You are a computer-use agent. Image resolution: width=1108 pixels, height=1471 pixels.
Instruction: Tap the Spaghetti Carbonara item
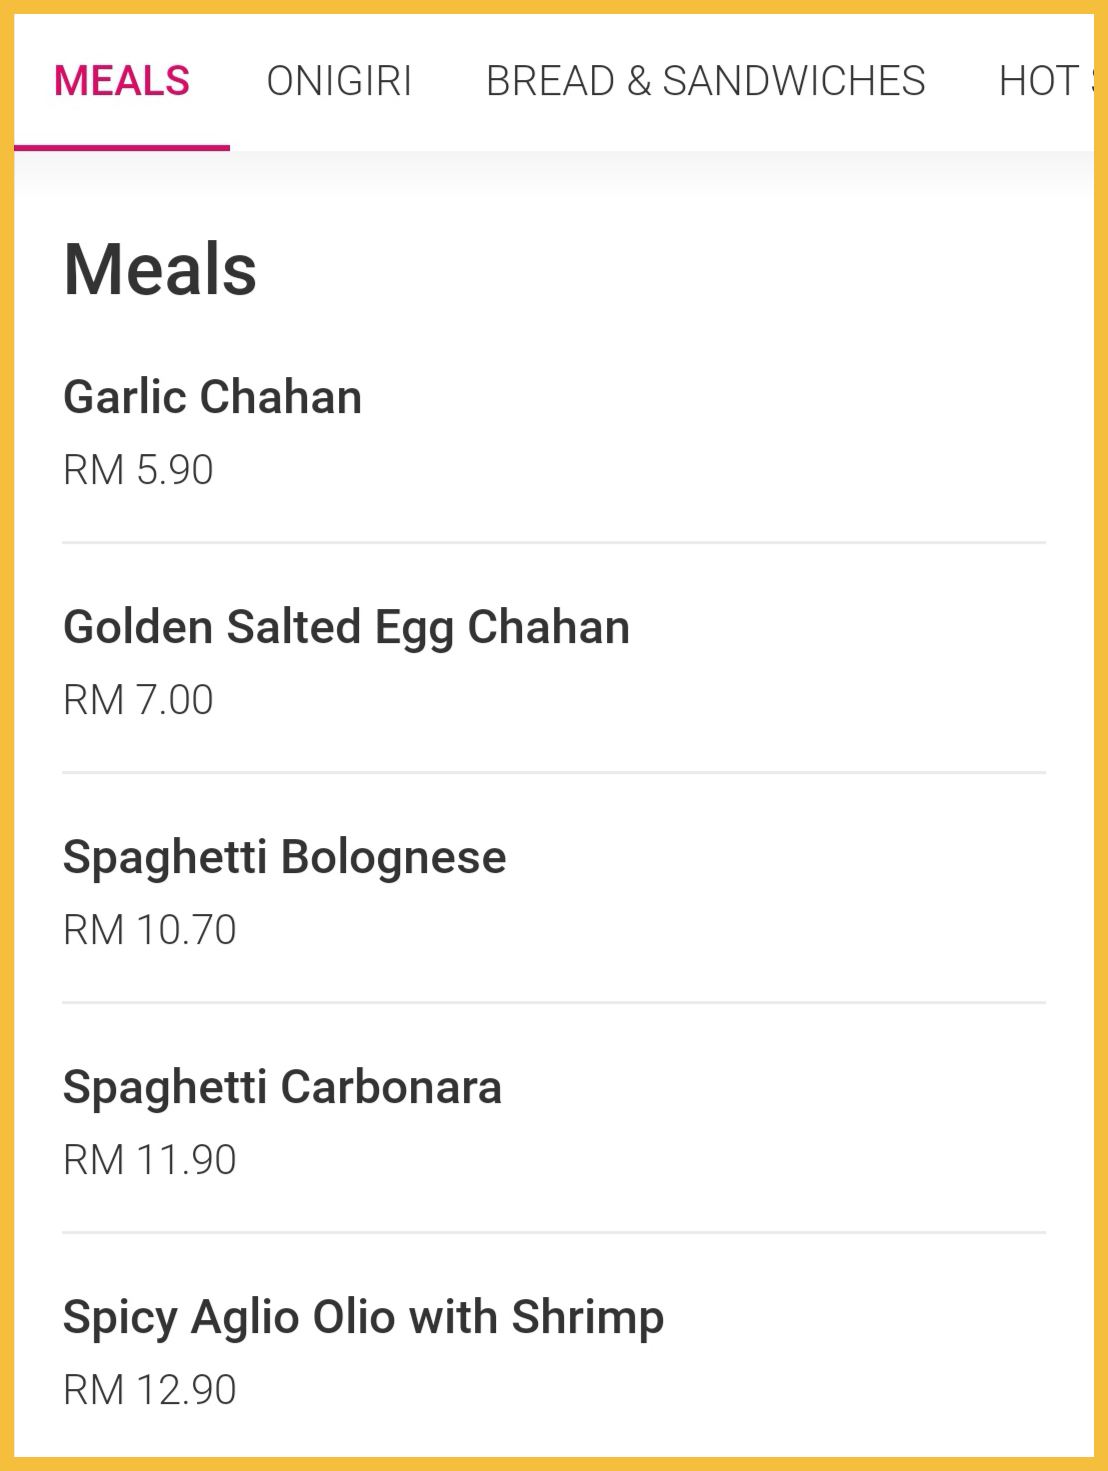282,1087
